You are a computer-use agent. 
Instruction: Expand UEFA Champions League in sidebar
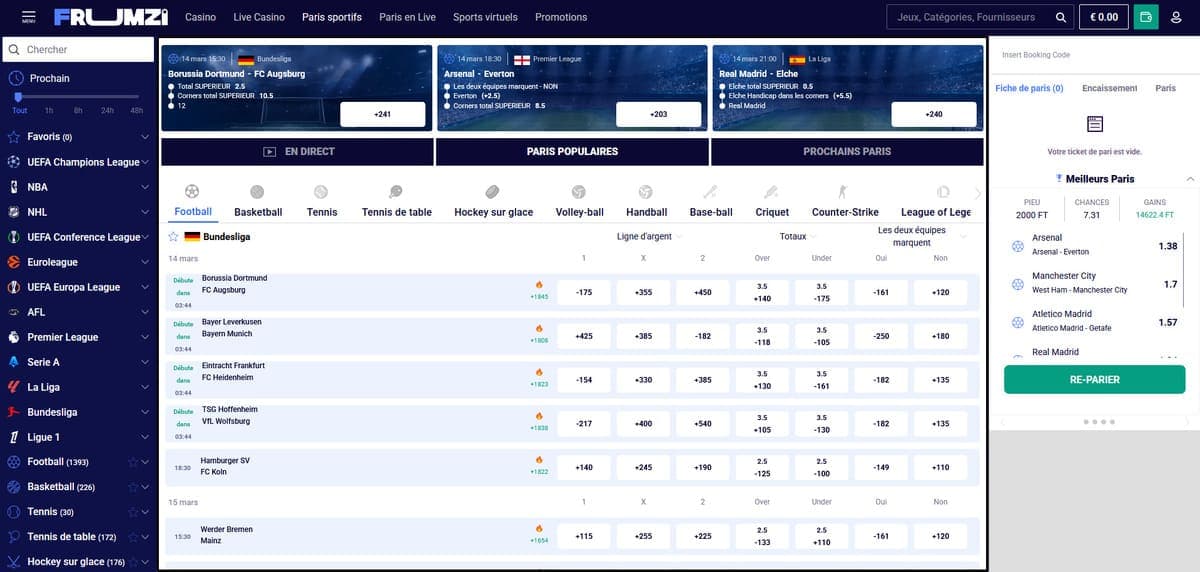[145, 162]
